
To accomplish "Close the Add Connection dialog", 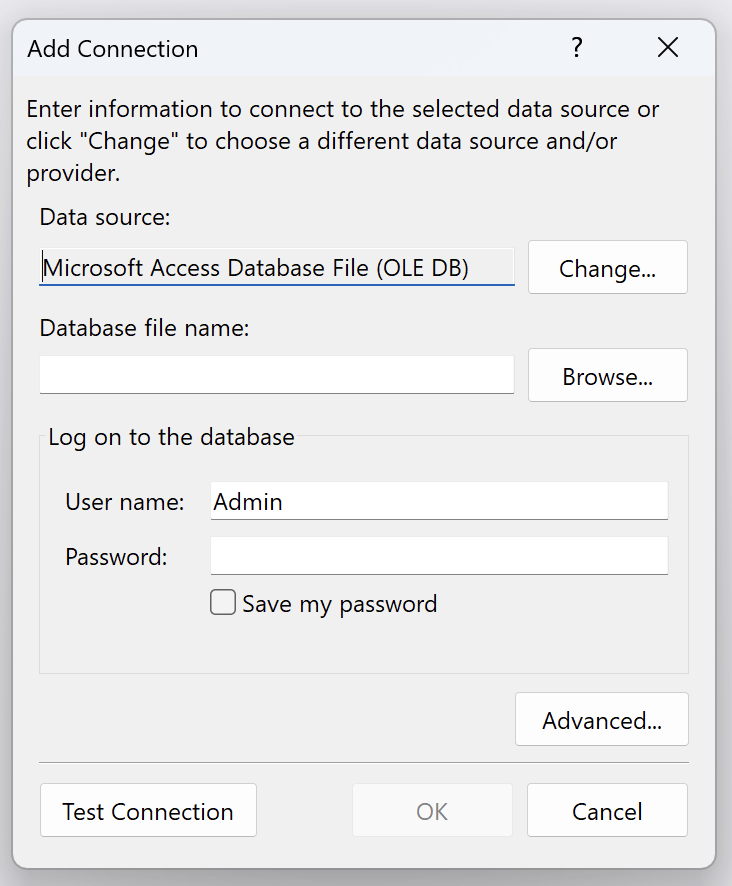I will coord(668,48).
